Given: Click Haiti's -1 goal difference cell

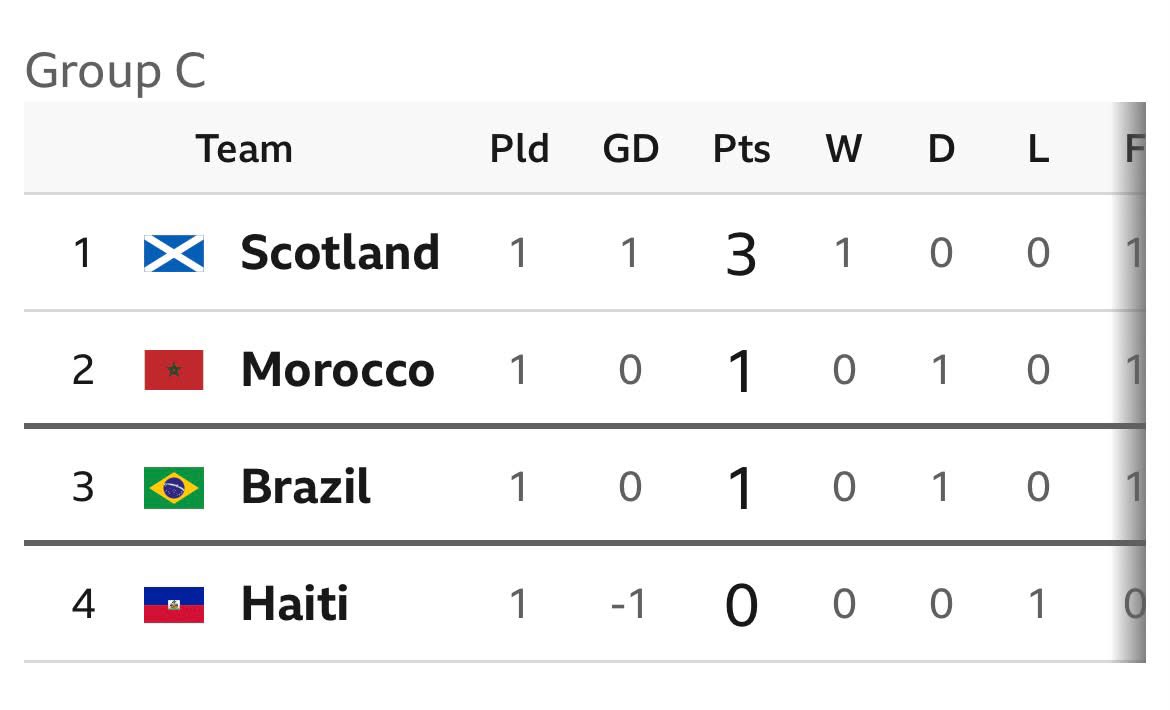Looking at the screenshot, I should pos(628,604).
